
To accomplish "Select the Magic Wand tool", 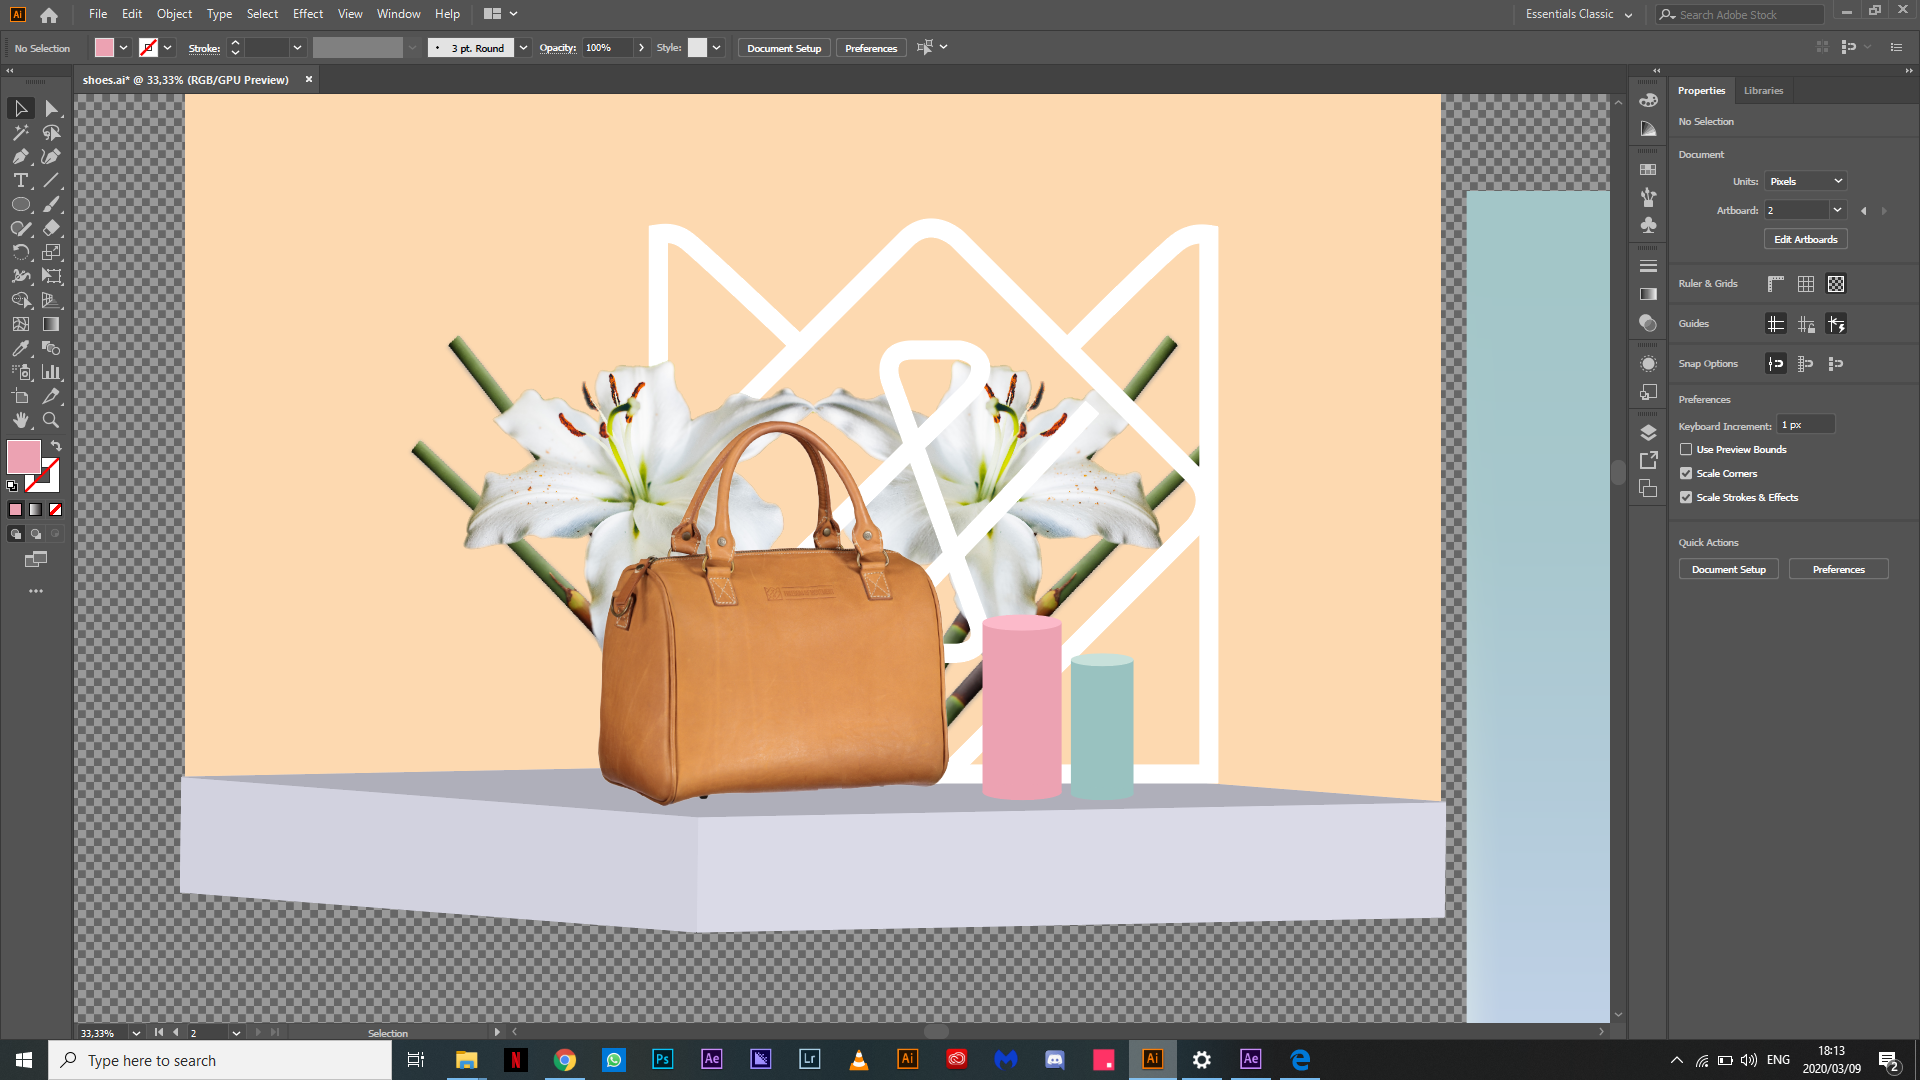I will tap(20, 132).
